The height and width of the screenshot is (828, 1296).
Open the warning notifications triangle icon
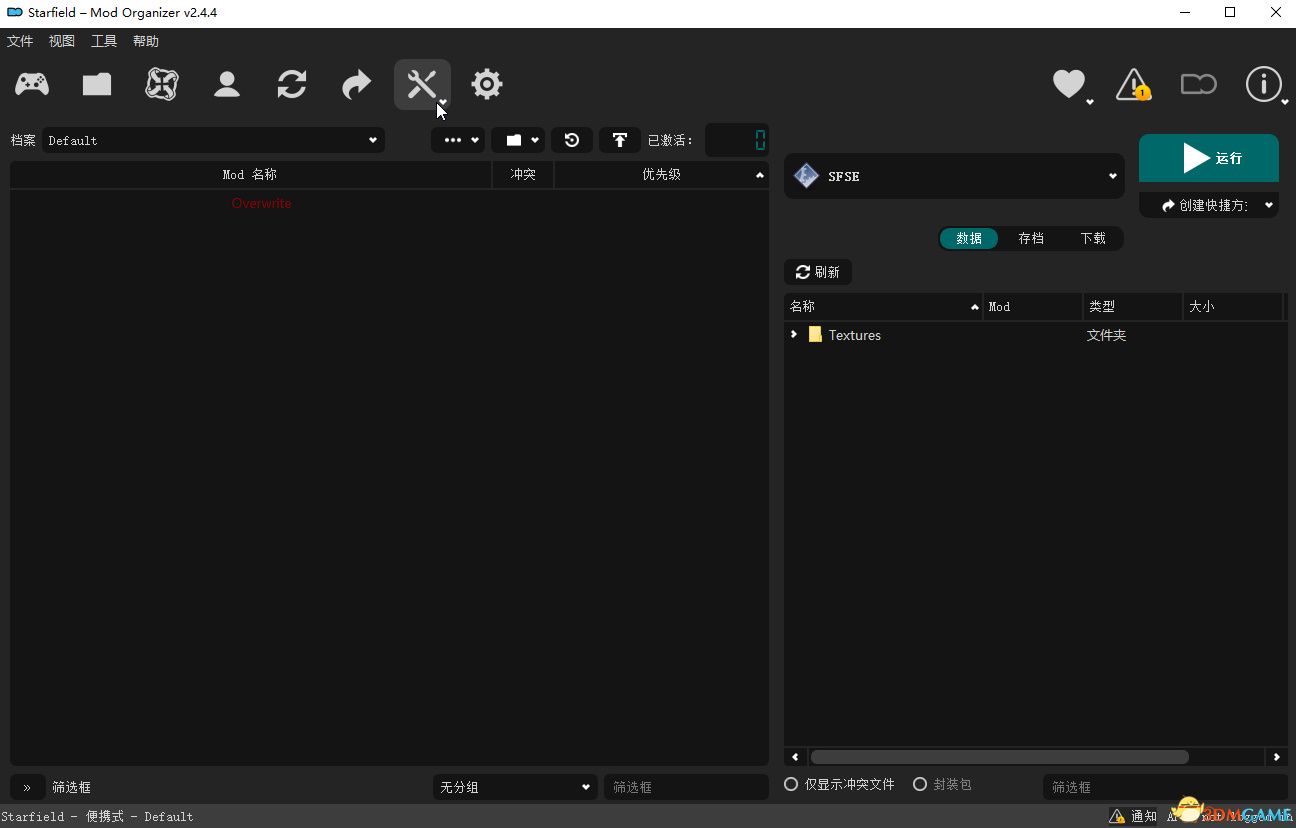click(1133, 85)
